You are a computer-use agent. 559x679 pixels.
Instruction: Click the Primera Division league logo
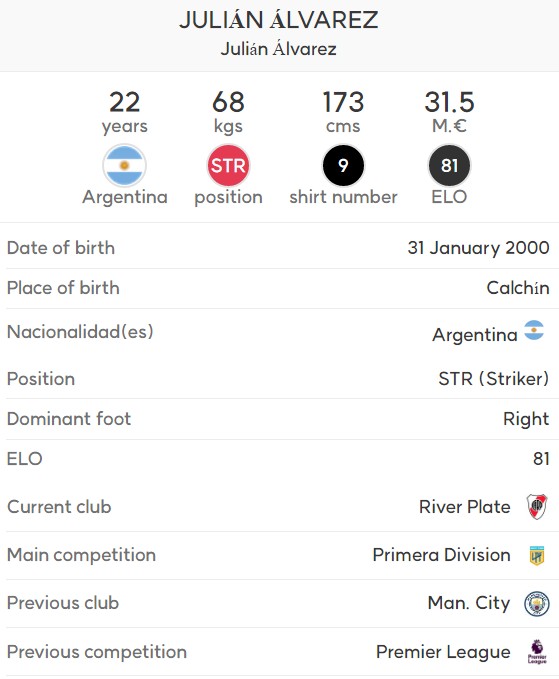tap(537, 556)
